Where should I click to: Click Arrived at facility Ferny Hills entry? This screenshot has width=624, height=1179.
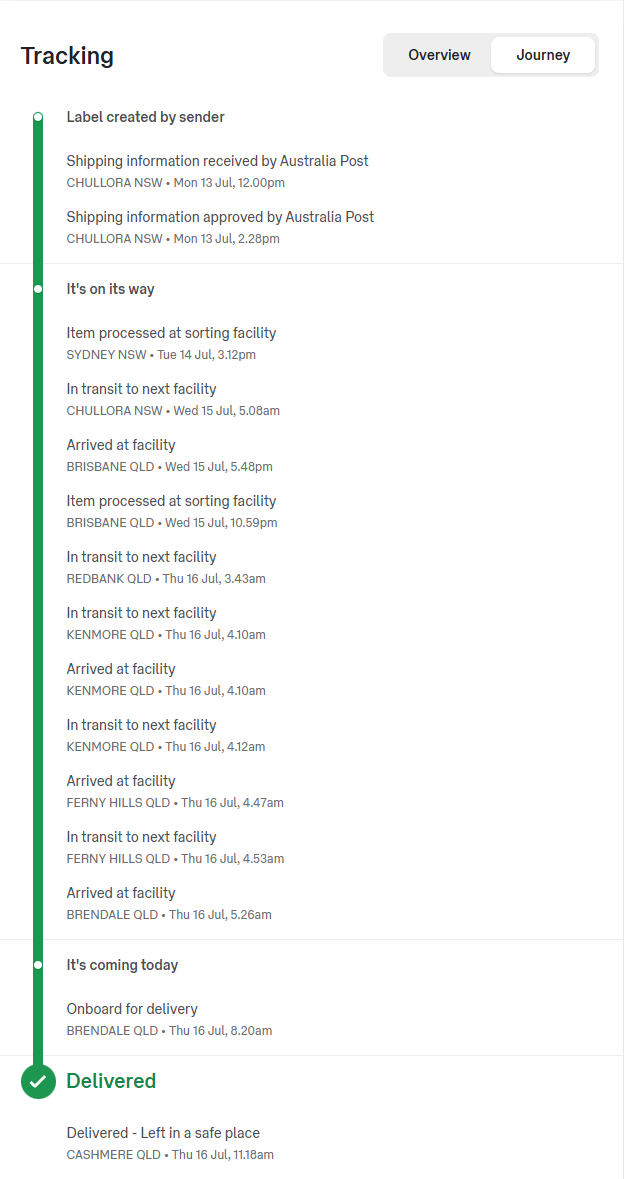pos(175,791)
